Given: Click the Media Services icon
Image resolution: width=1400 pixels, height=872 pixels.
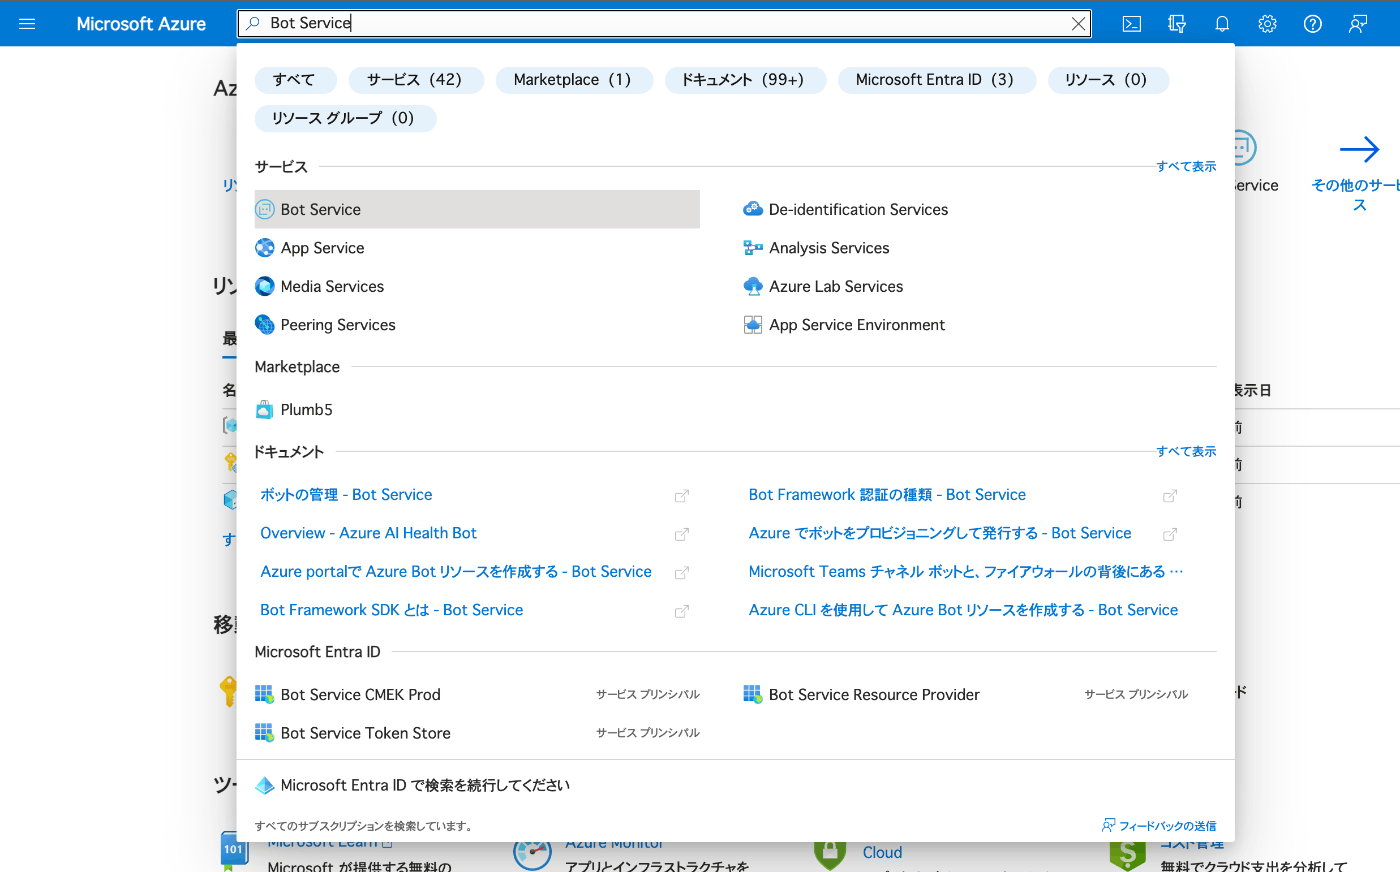Looking at the screenshot, I should click(265, 286).
